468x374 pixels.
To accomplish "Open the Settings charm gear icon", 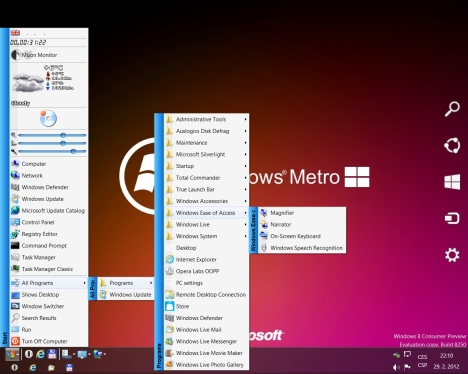I will (452, 255).
